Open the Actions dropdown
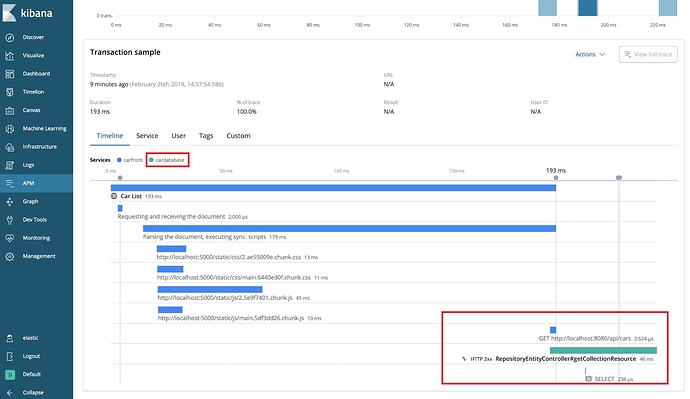Image resolution: width=690 pixels, height=399 pixels. point(590,55)
